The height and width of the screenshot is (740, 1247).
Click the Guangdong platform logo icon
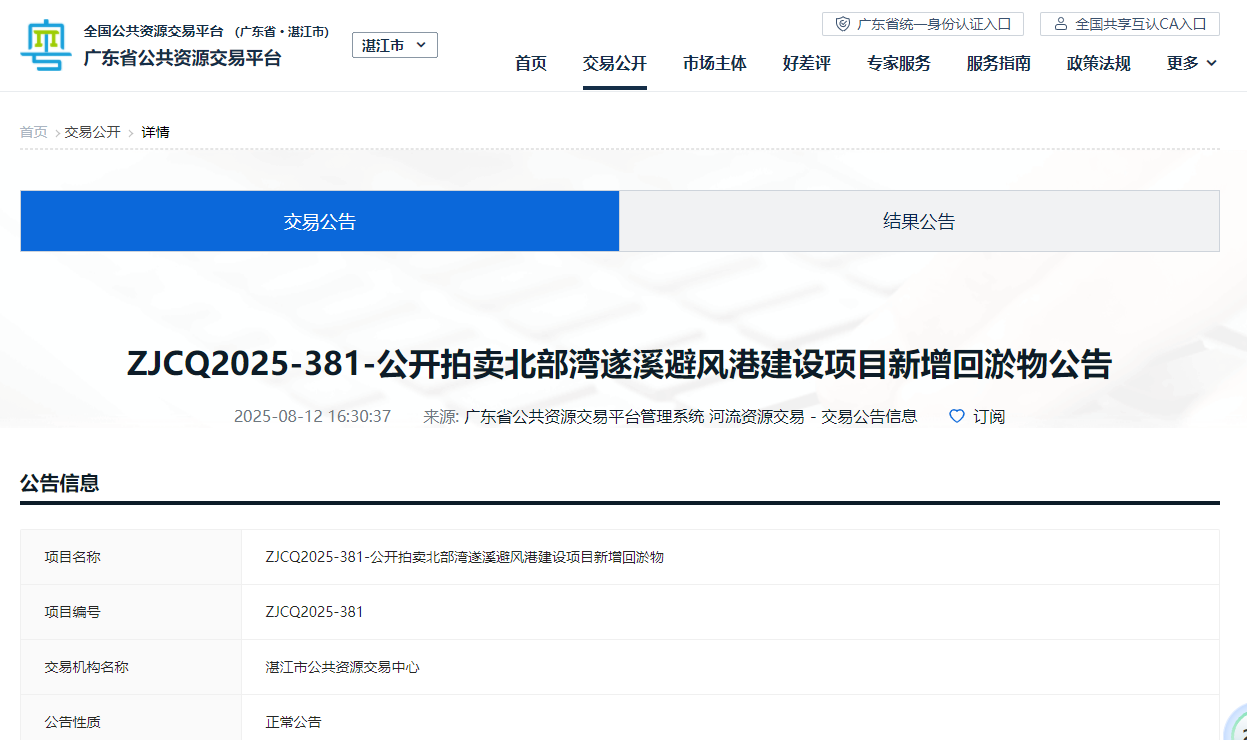coord(46,44)
